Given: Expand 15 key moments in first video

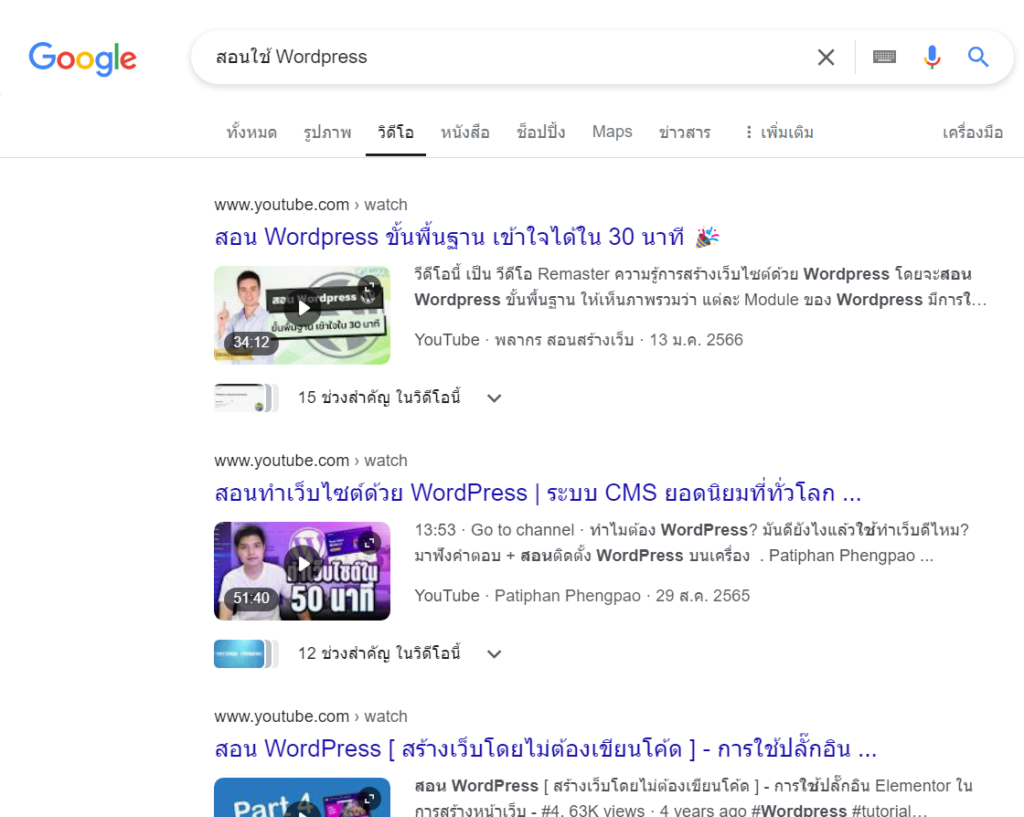Looking at the screenshot, I should [x=493, y=398].
